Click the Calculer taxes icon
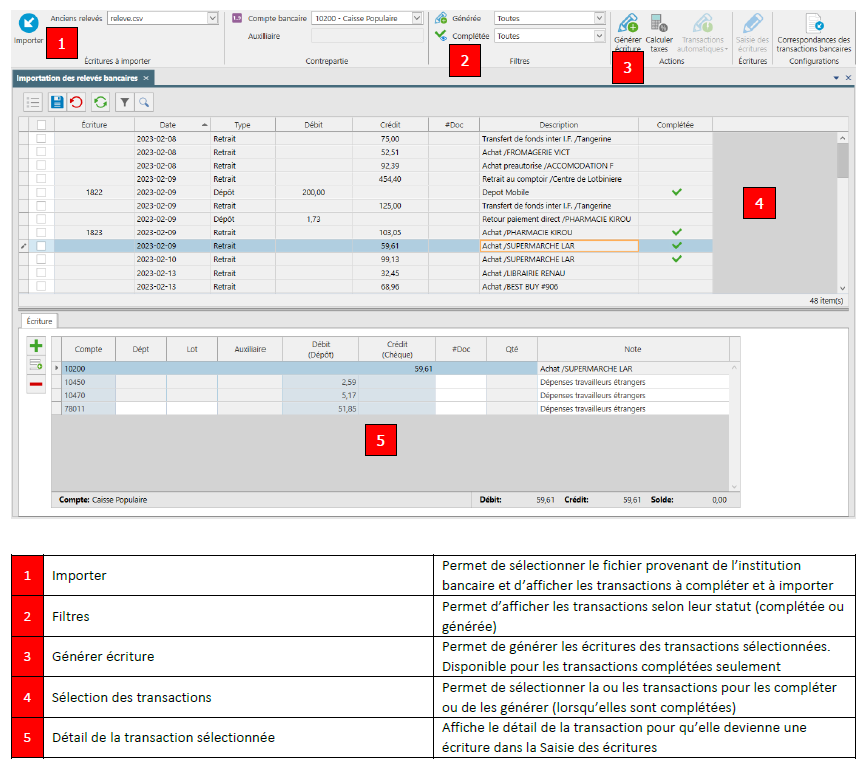Screen dimensions: 867x769 click(659, 24)
